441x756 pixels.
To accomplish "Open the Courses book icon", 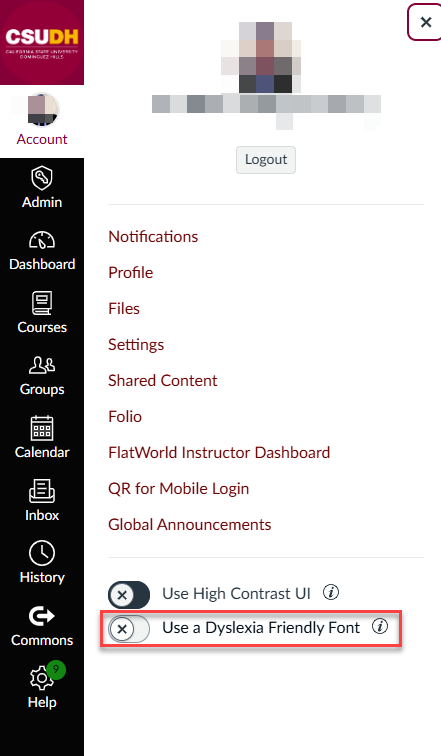I will pyautogui.click(x=42, y=303).
